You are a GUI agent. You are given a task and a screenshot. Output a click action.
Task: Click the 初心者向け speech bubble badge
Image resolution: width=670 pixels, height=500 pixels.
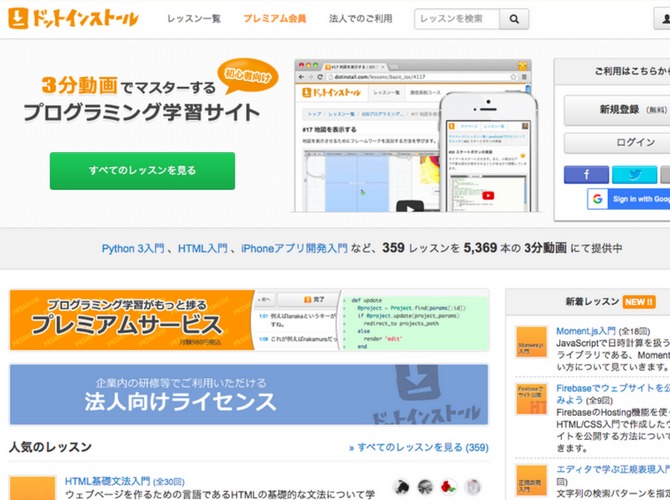coord(248,76)
